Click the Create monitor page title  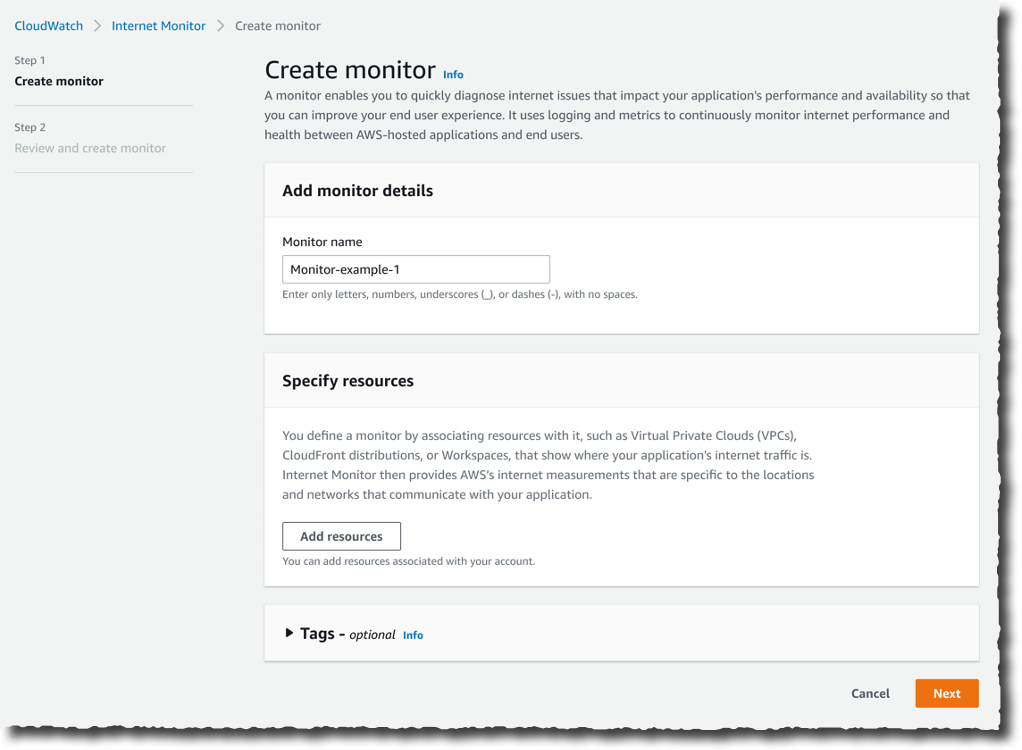point(350,70)
